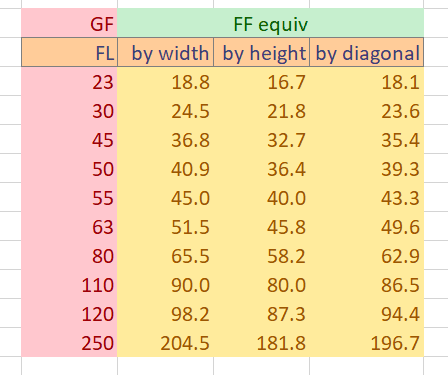Select the cell with value 98.2

pyautogui.click(x=165, y=313)
